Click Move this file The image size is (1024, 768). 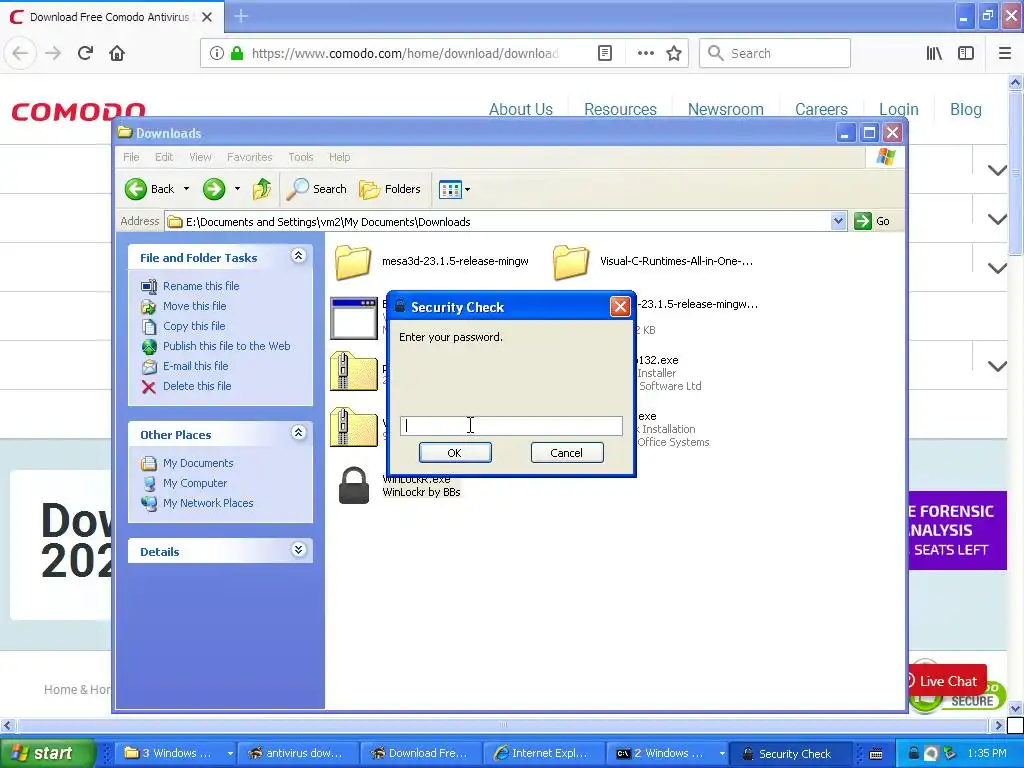click(194, 306)
